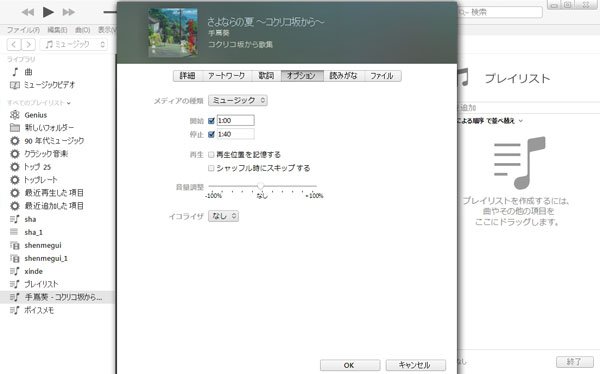600x374 pixels.
Task: Open the ミュージック media picker in toolbar
Action: pyautogui.click(x=74, y=44)
